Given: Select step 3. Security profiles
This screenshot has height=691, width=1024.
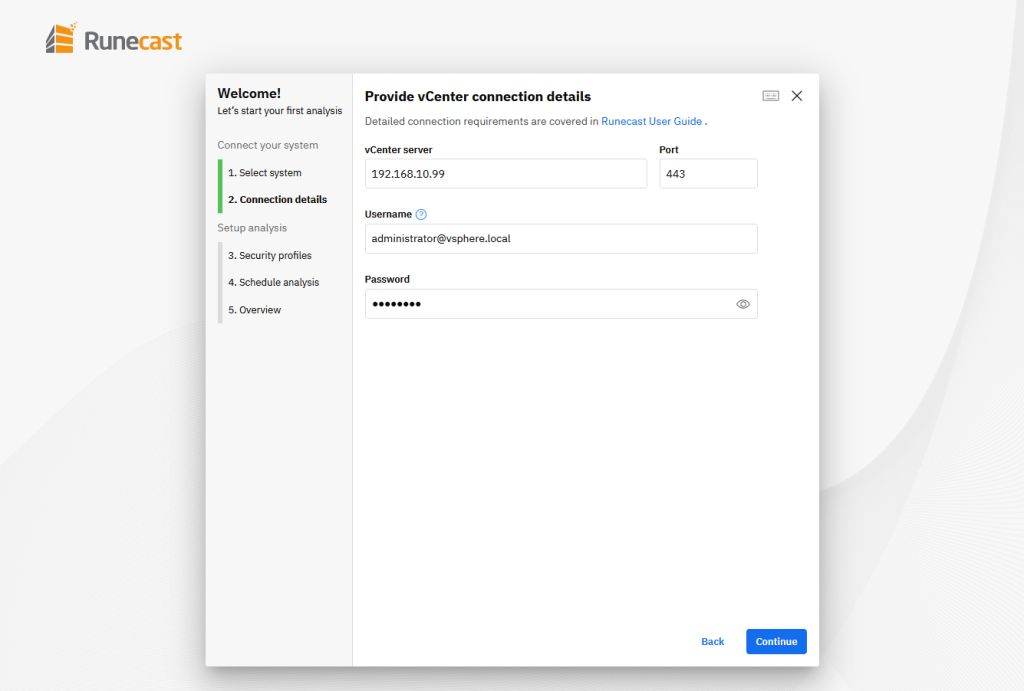Looking at the screenshot, I should pyautogui.click(x=270, y=255).
